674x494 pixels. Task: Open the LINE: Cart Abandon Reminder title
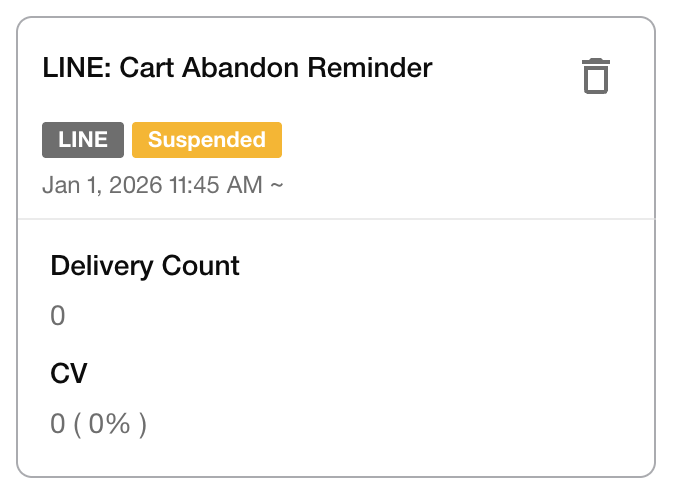pos(237,69)
